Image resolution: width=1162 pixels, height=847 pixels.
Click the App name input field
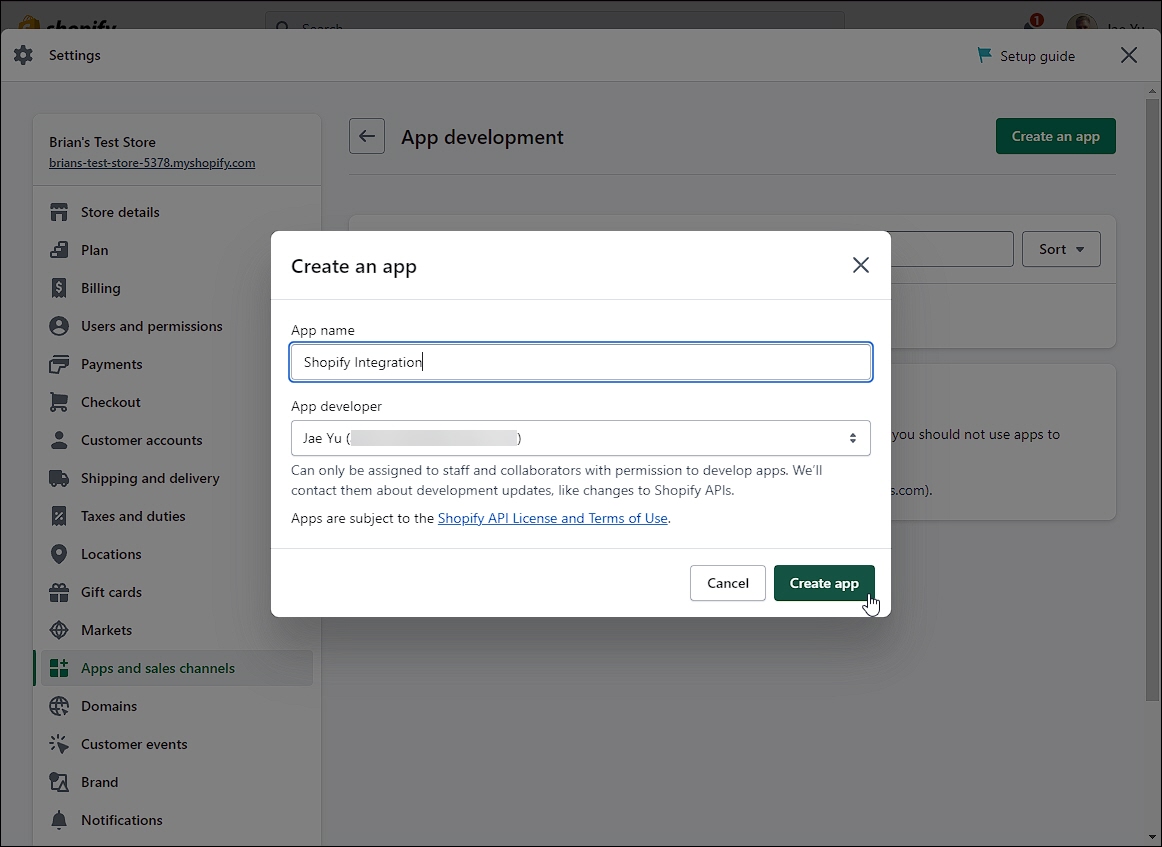(x=581, y=362)
